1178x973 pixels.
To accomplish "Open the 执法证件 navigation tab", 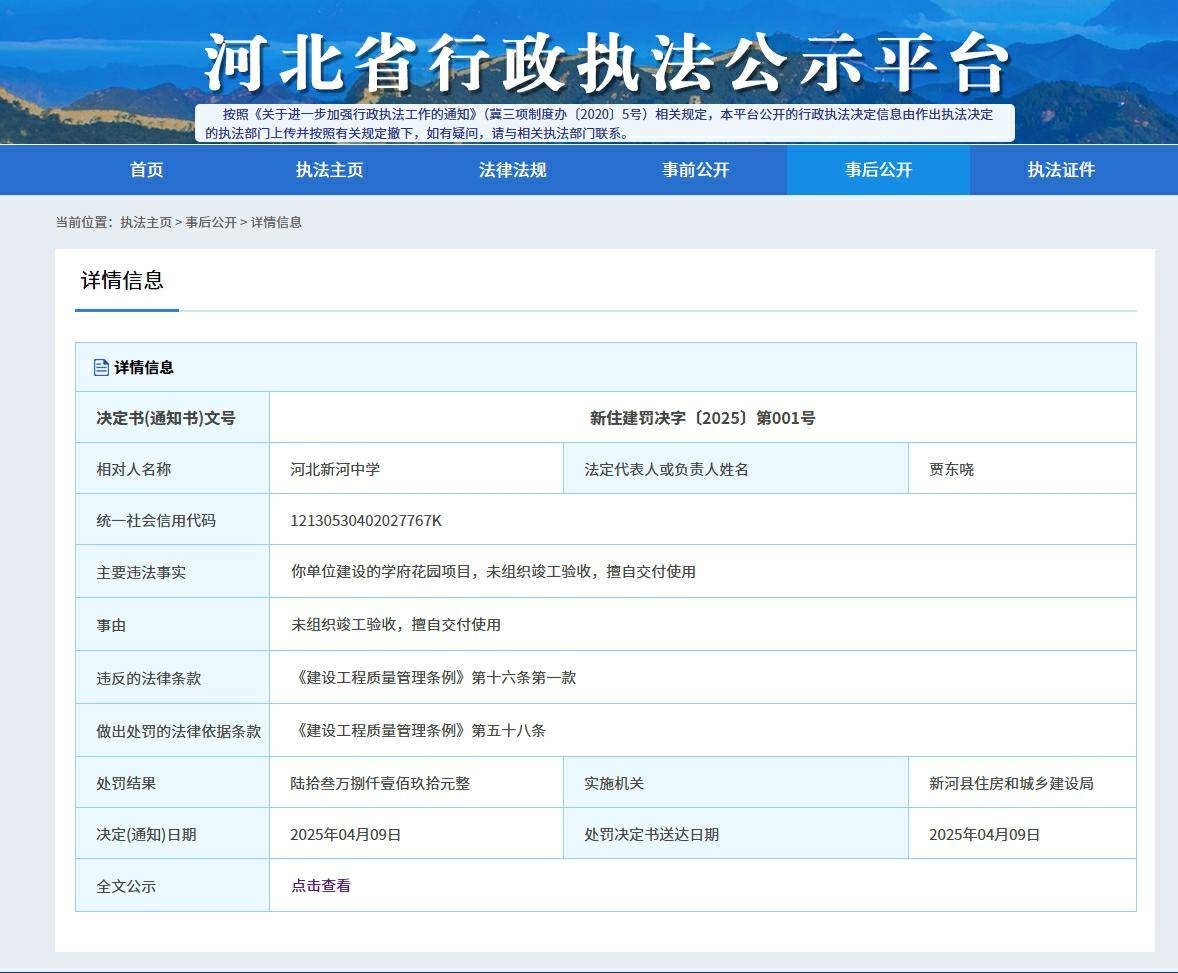I will pyautogui.click(x=1061, y=170).
